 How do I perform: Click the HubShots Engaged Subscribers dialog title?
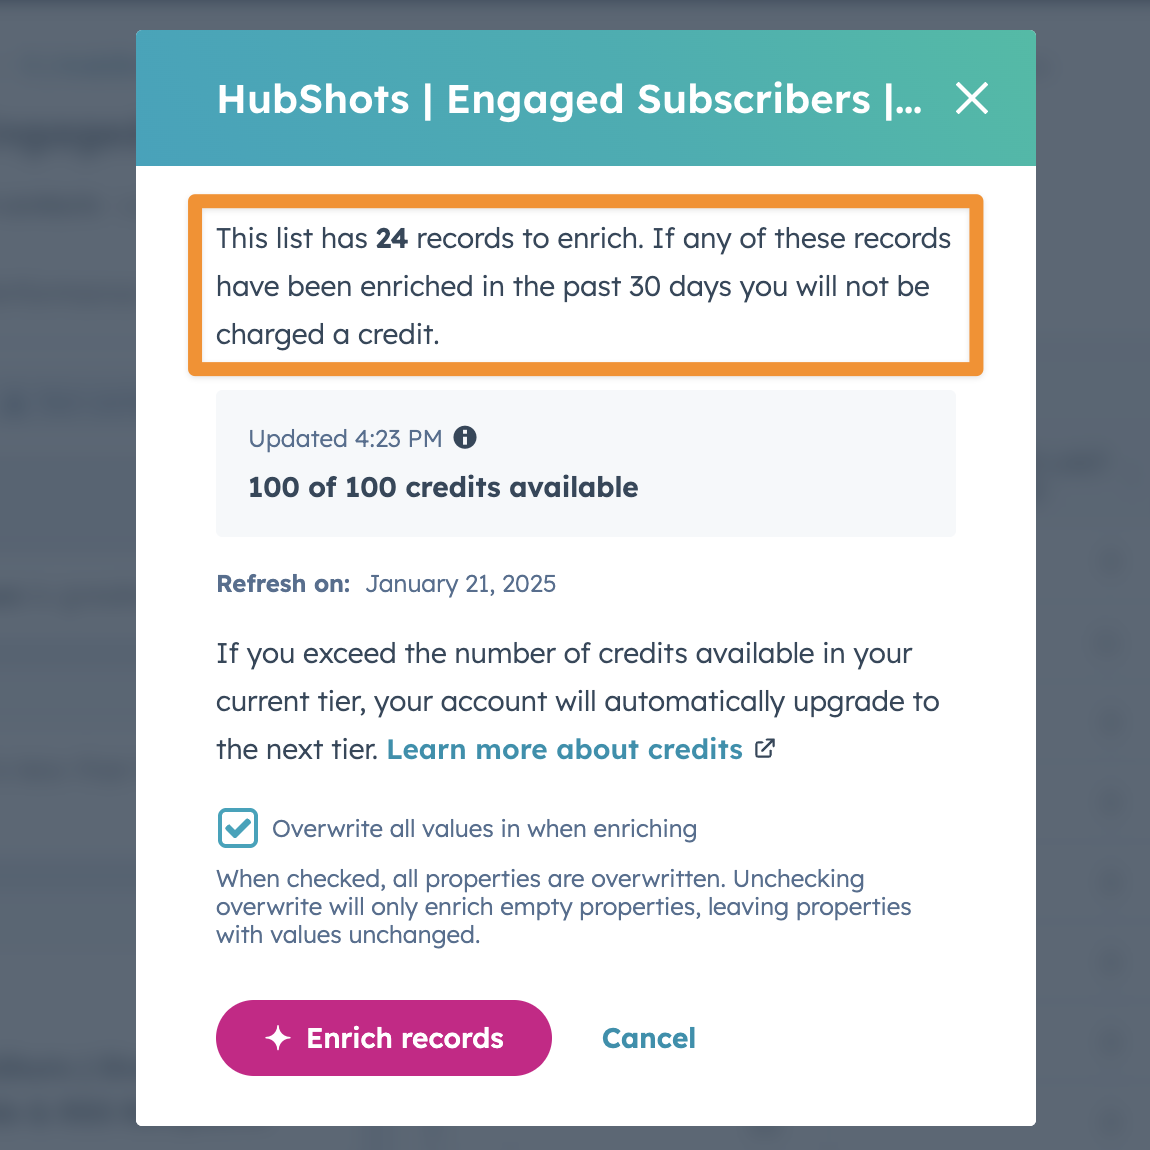point(568,99)
